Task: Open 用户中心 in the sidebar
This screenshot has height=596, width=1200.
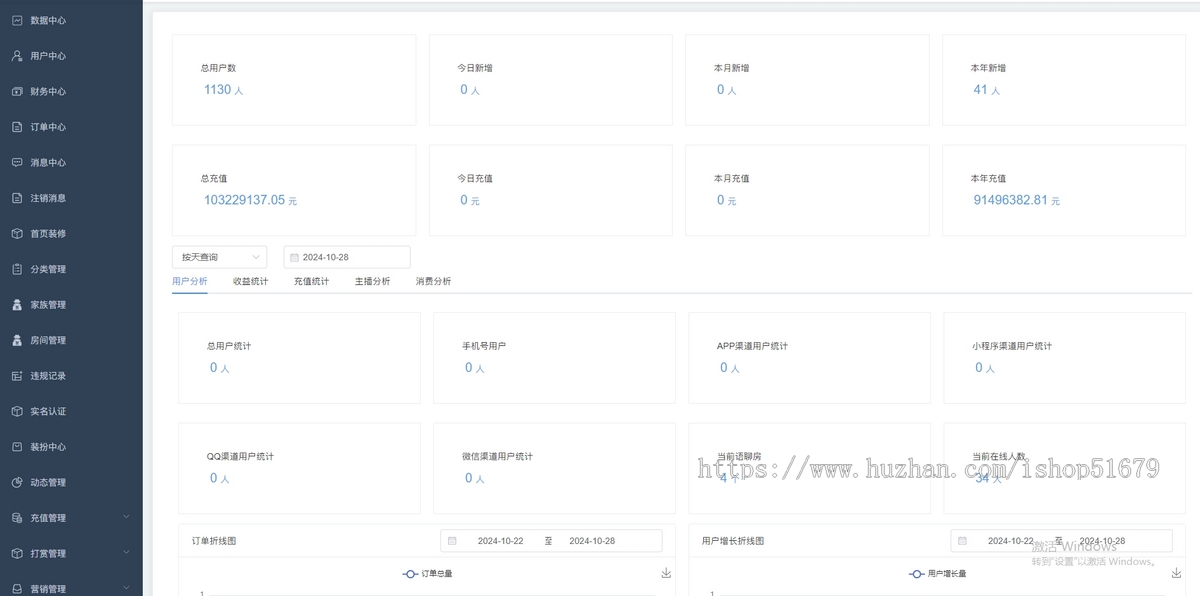Action: click(x=71, y=56)
